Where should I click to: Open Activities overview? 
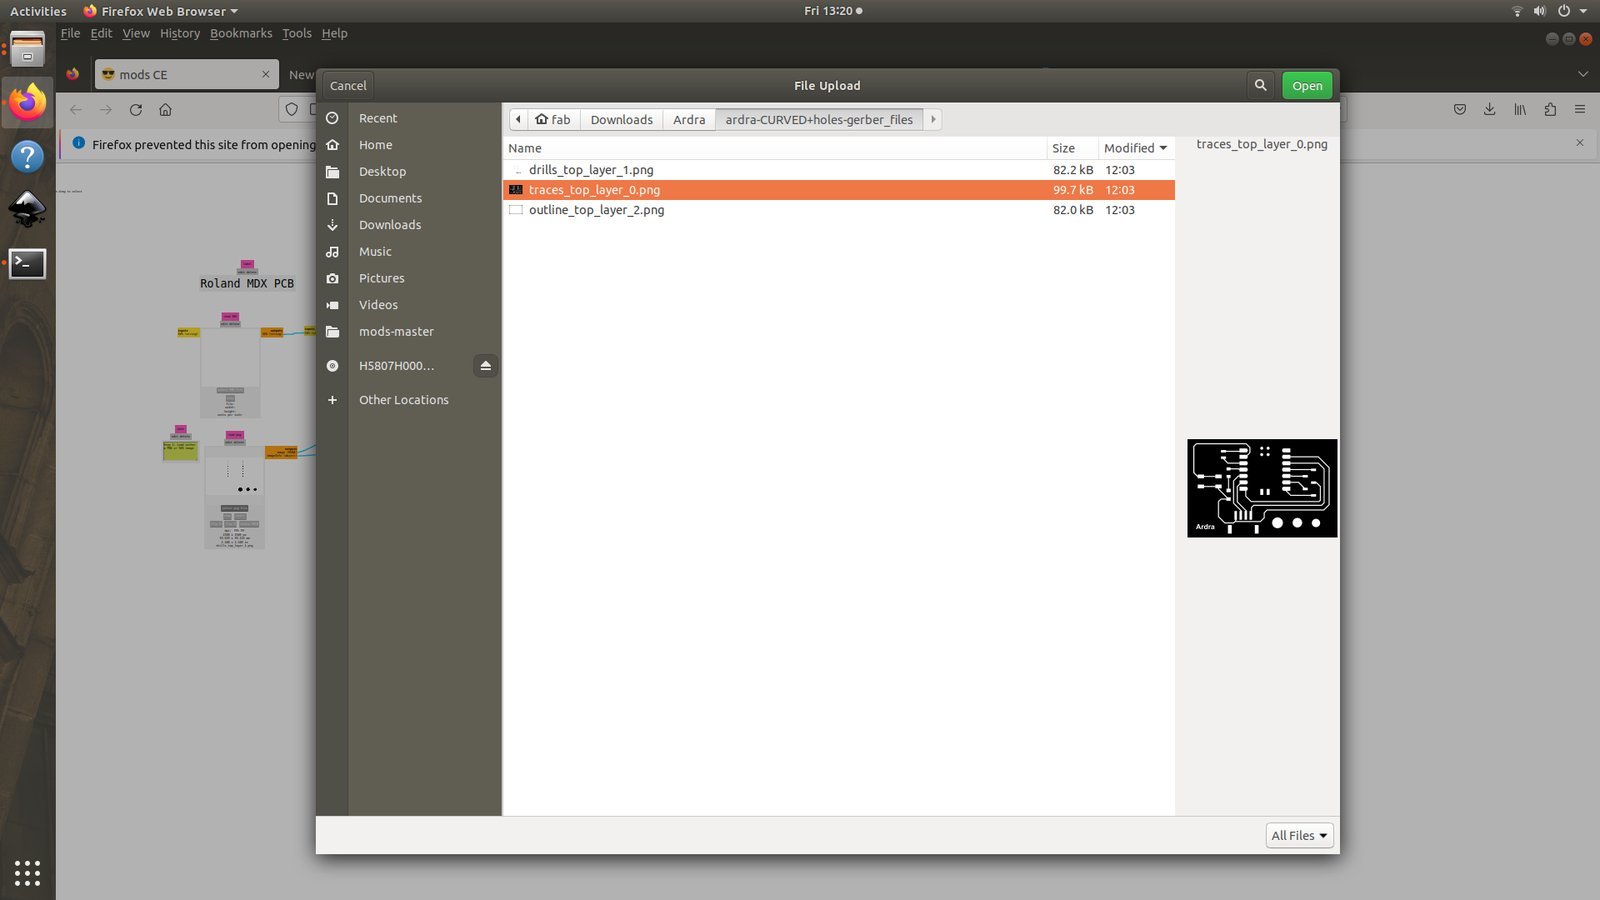point(38,11)
